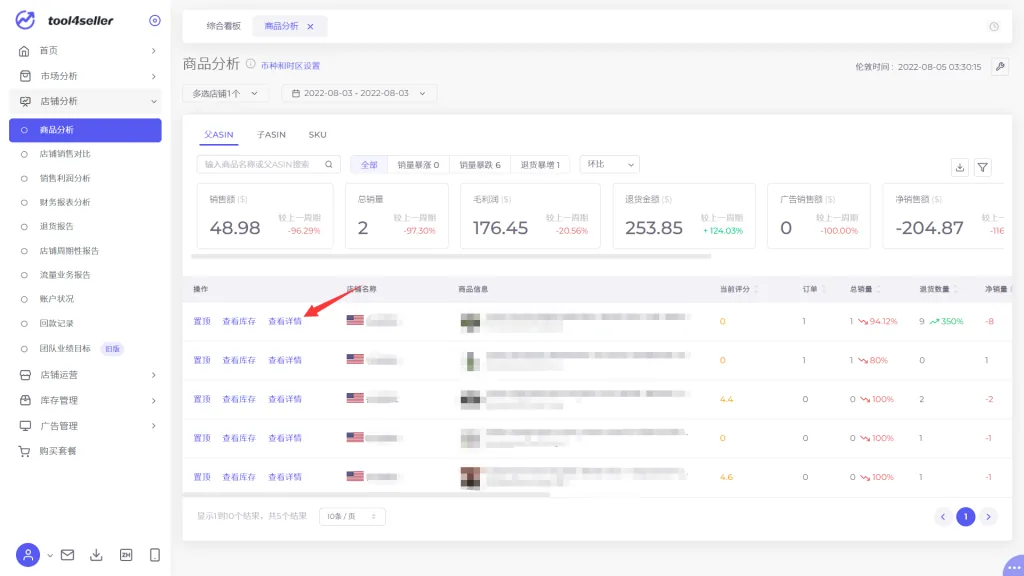
Task: Select page 1 in pagination
Action: (965, 517)
